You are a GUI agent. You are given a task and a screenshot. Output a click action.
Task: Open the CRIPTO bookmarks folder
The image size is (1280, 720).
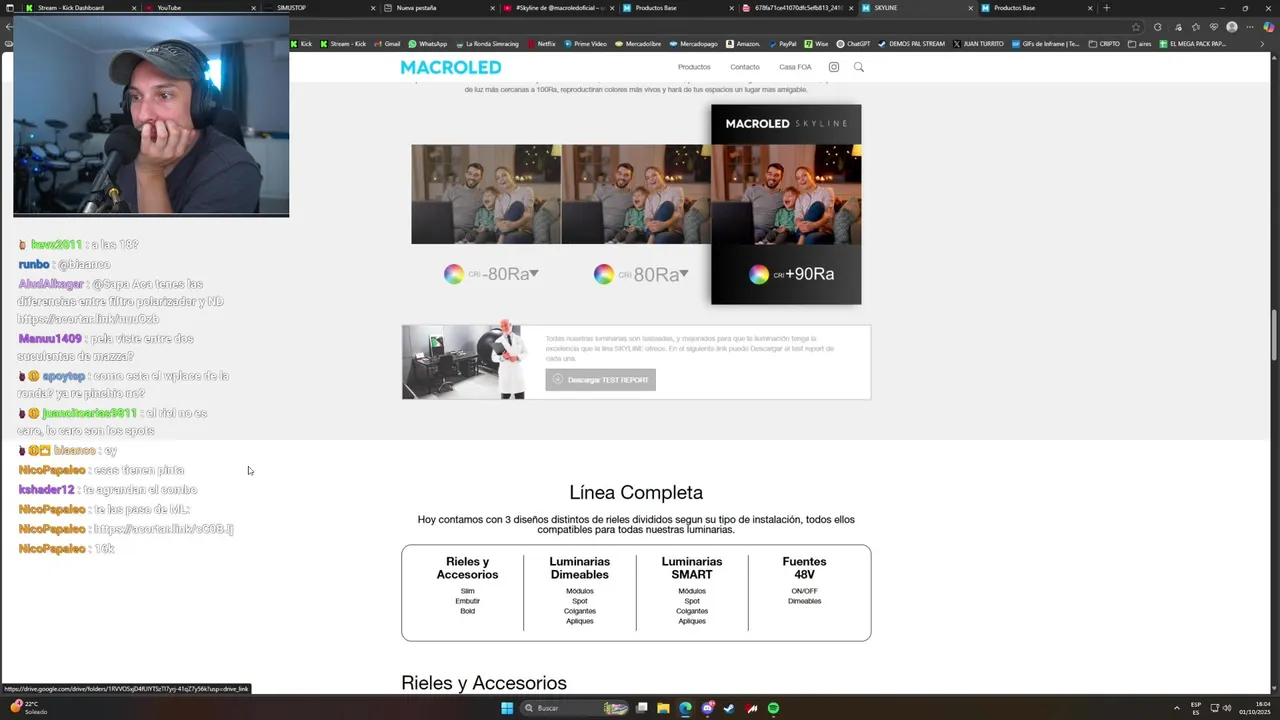coord(1105,44)
